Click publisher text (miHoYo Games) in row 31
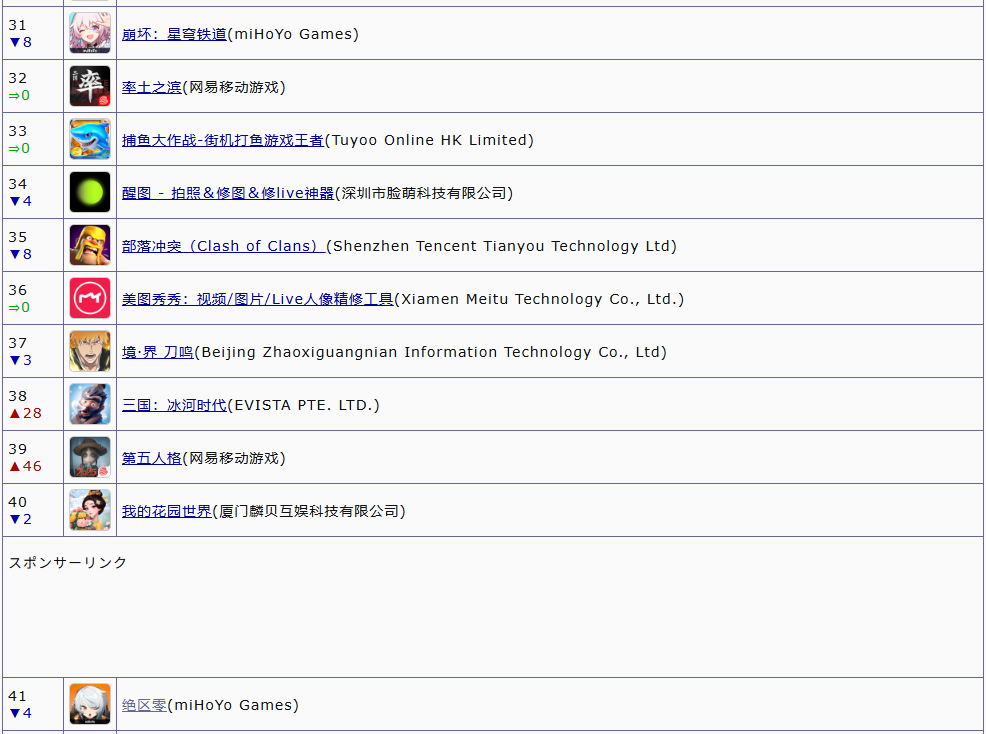This screenshot has height=734, width=986. click(293, 34)
